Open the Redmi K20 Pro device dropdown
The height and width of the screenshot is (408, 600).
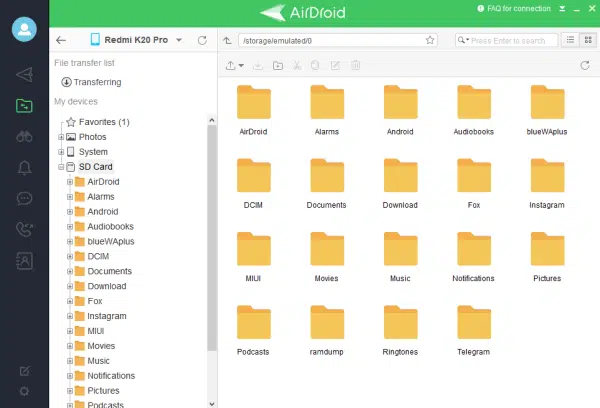pos(179,40)
